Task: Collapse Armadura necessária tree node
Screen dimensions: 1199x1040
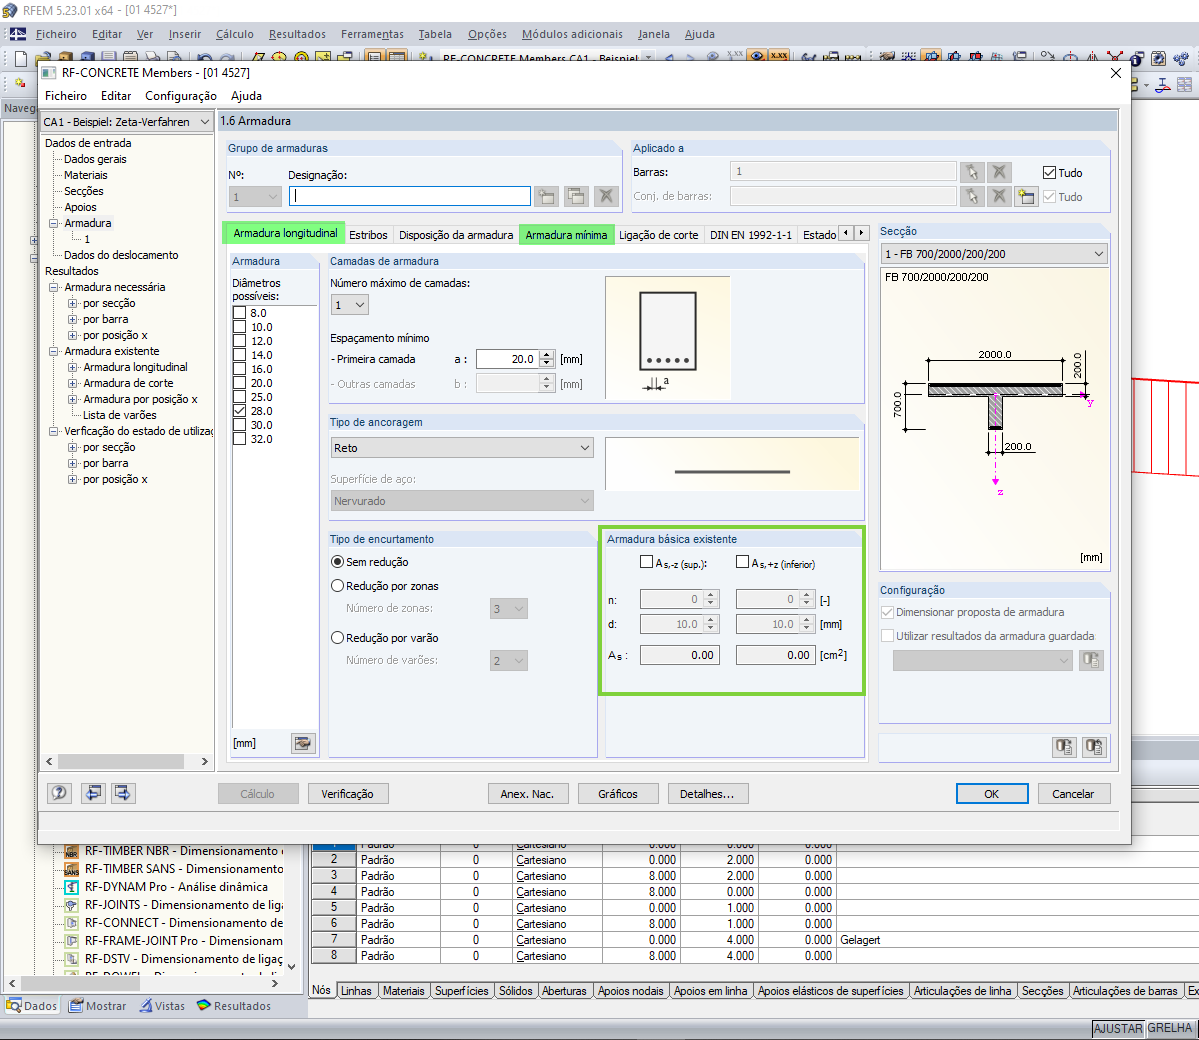Action: pos(54,288)
